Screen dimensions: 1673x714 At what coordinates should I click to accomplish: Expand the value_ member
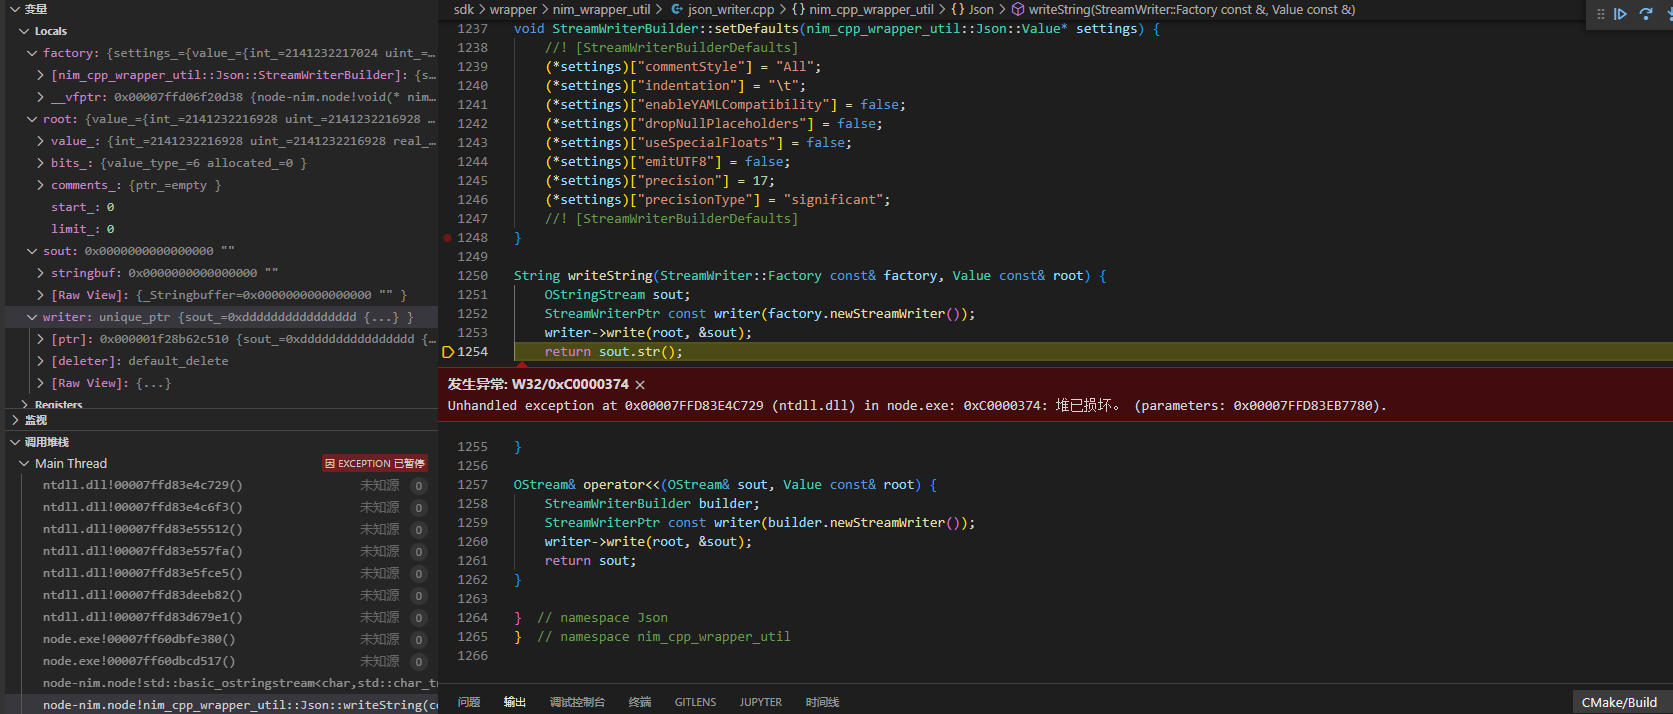point(40,141)
